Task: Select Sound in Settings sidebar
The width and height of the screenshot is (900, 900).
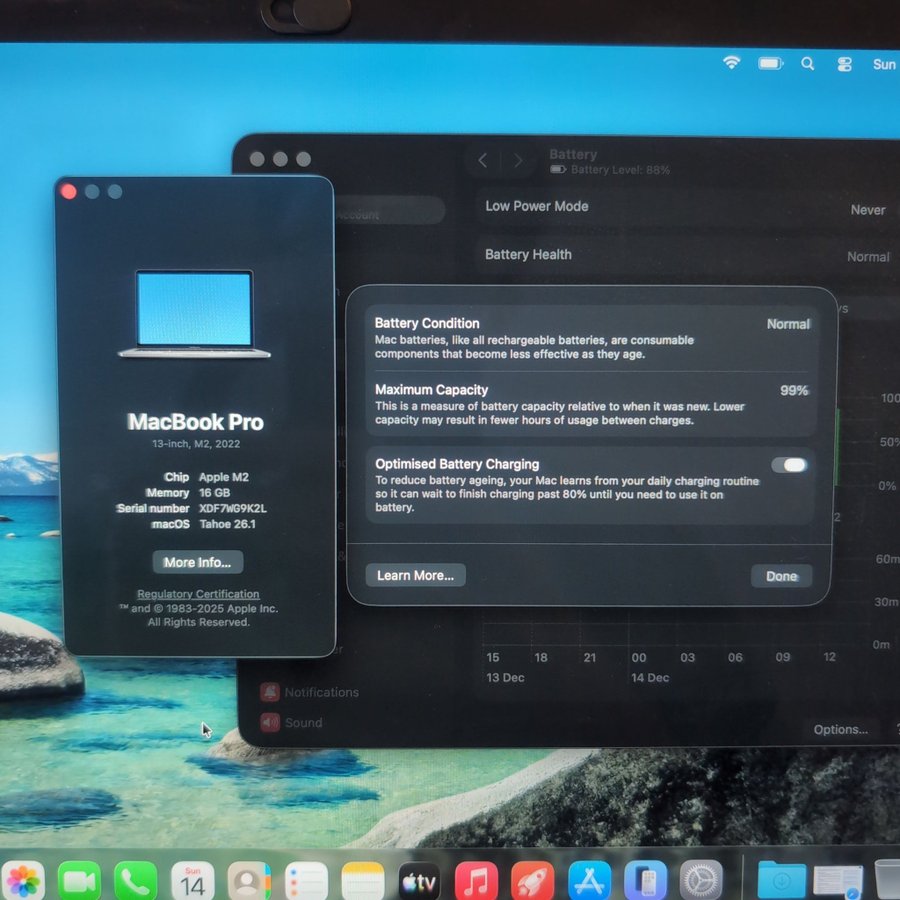Action: [x=302, y=722]
